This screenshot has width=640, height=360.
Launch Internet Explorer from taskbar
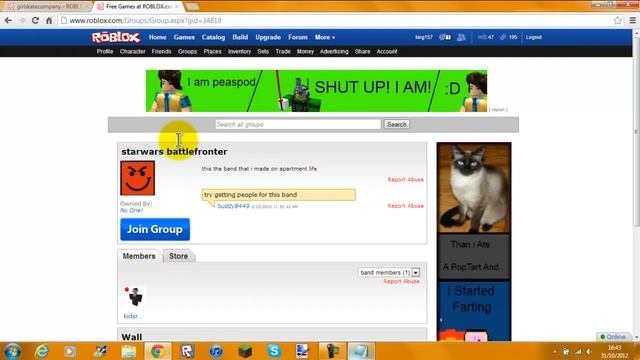pos(42,351)
